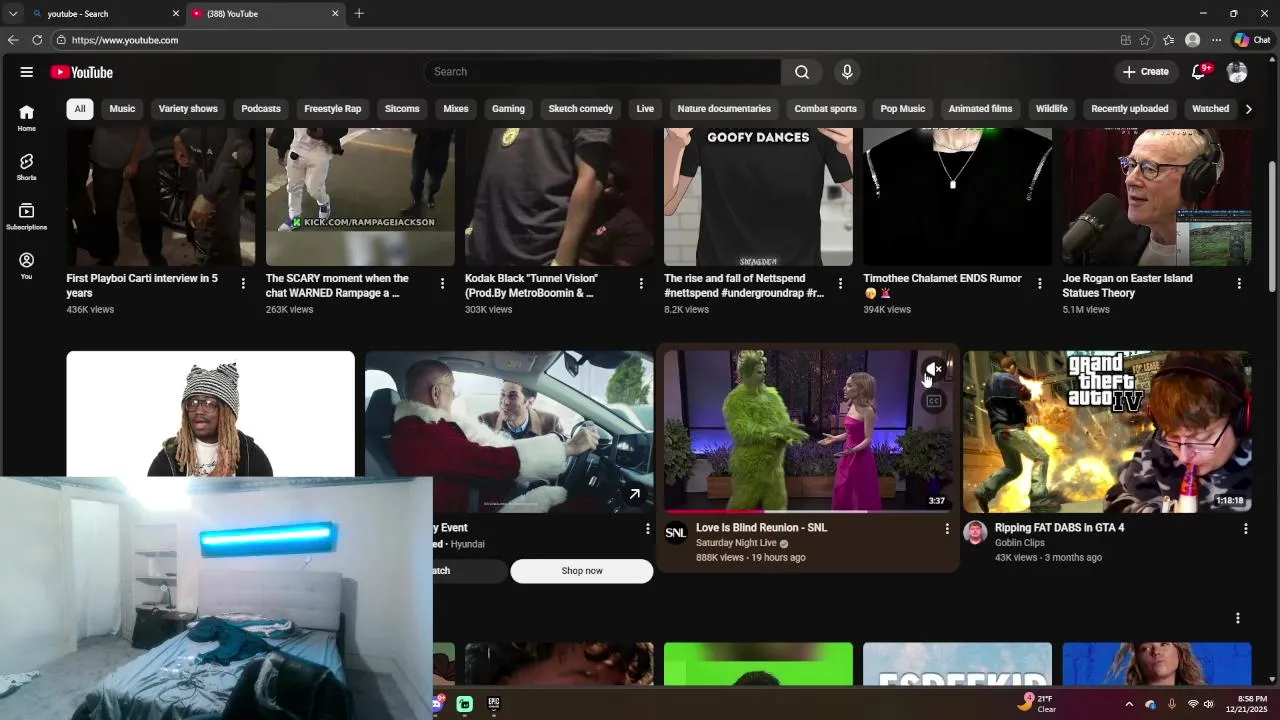Select the Podcasts category chip

point(261,109)
